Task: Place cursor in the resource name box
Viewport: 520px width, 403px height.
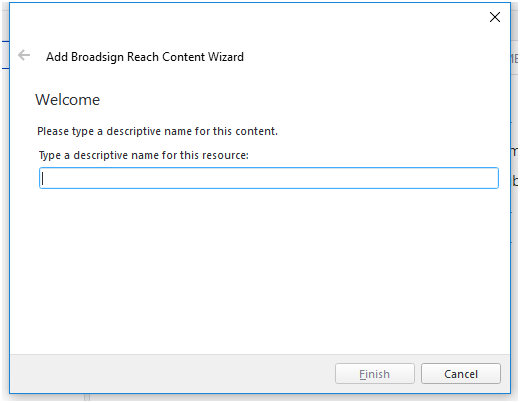Action: (x=269, y=178)
